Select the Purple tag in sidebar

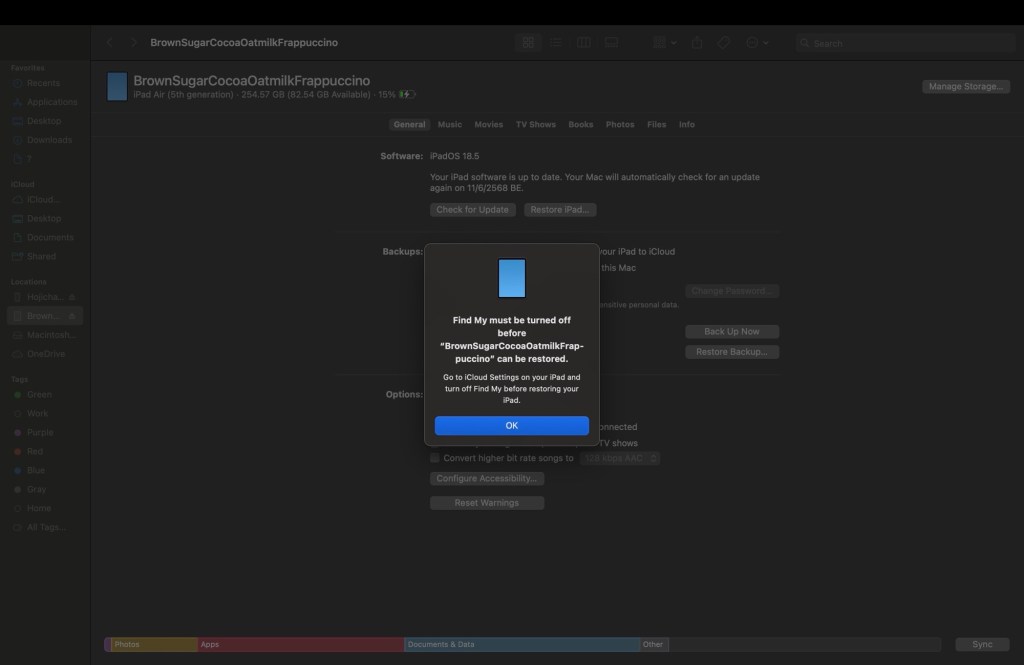click(40, 433)
